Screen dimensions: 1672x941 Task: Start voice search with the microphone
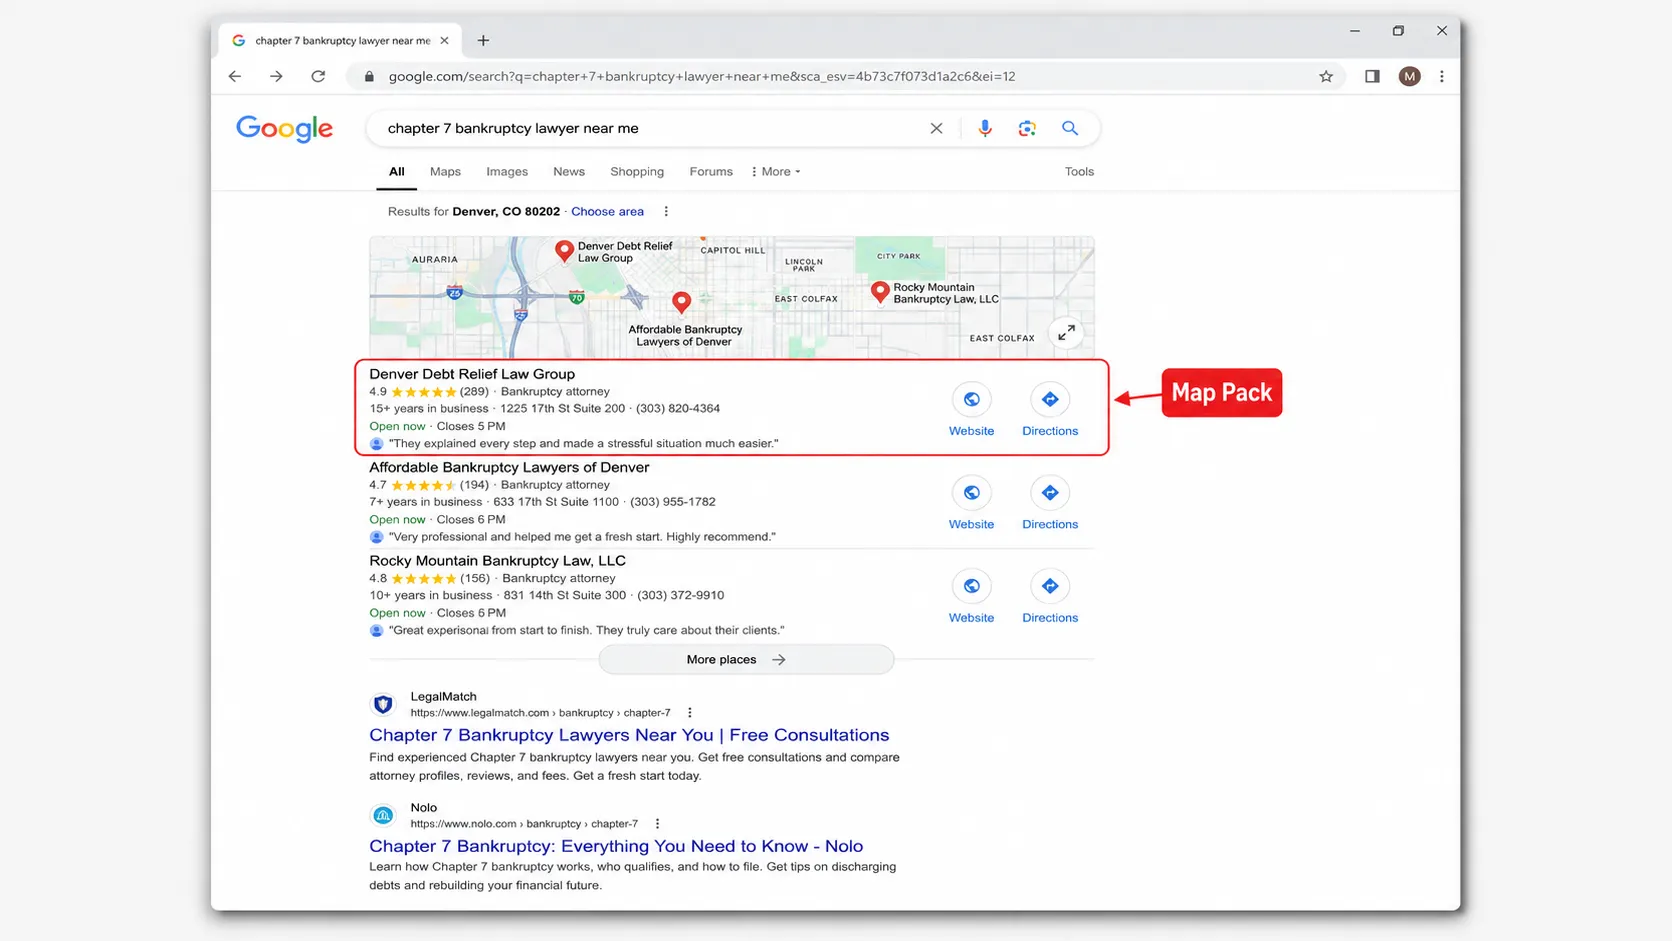click(x=985, y=128)
